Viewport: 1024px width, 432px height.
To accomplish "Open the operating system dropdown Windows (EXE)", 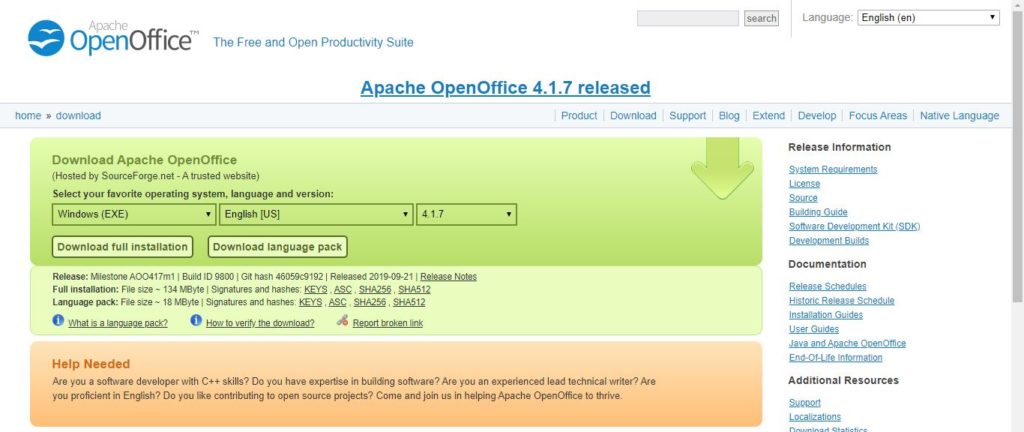I will [134, 214].
